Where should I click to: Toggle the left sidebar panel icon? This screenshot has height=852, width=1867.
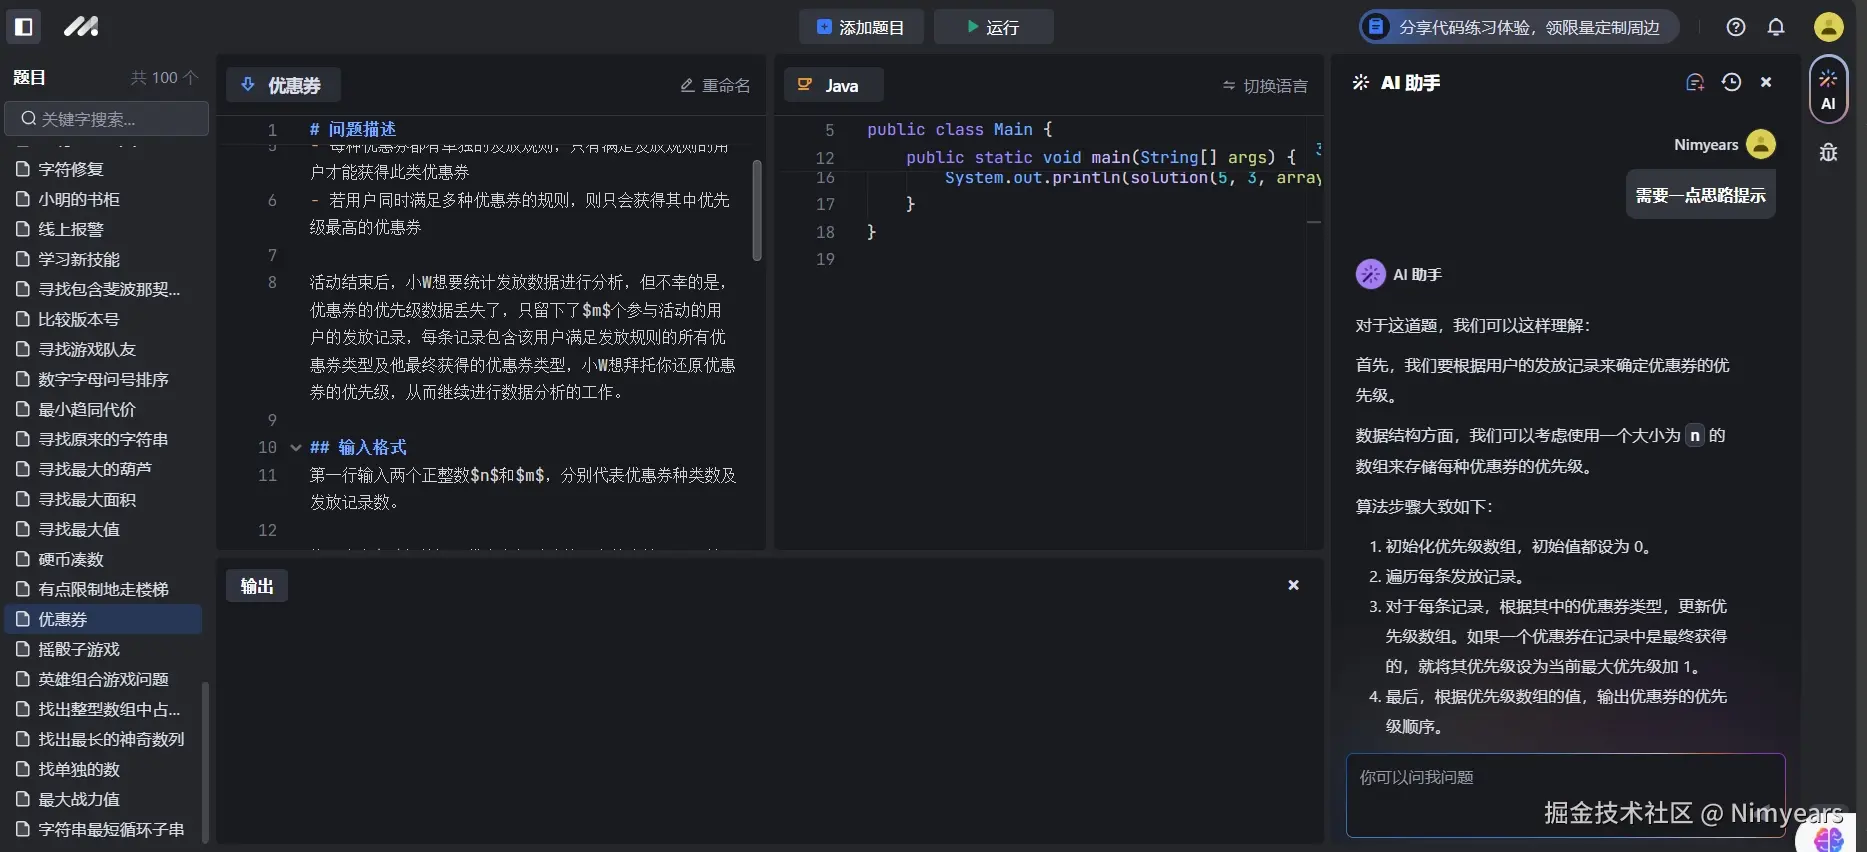(x=24, y=27)
